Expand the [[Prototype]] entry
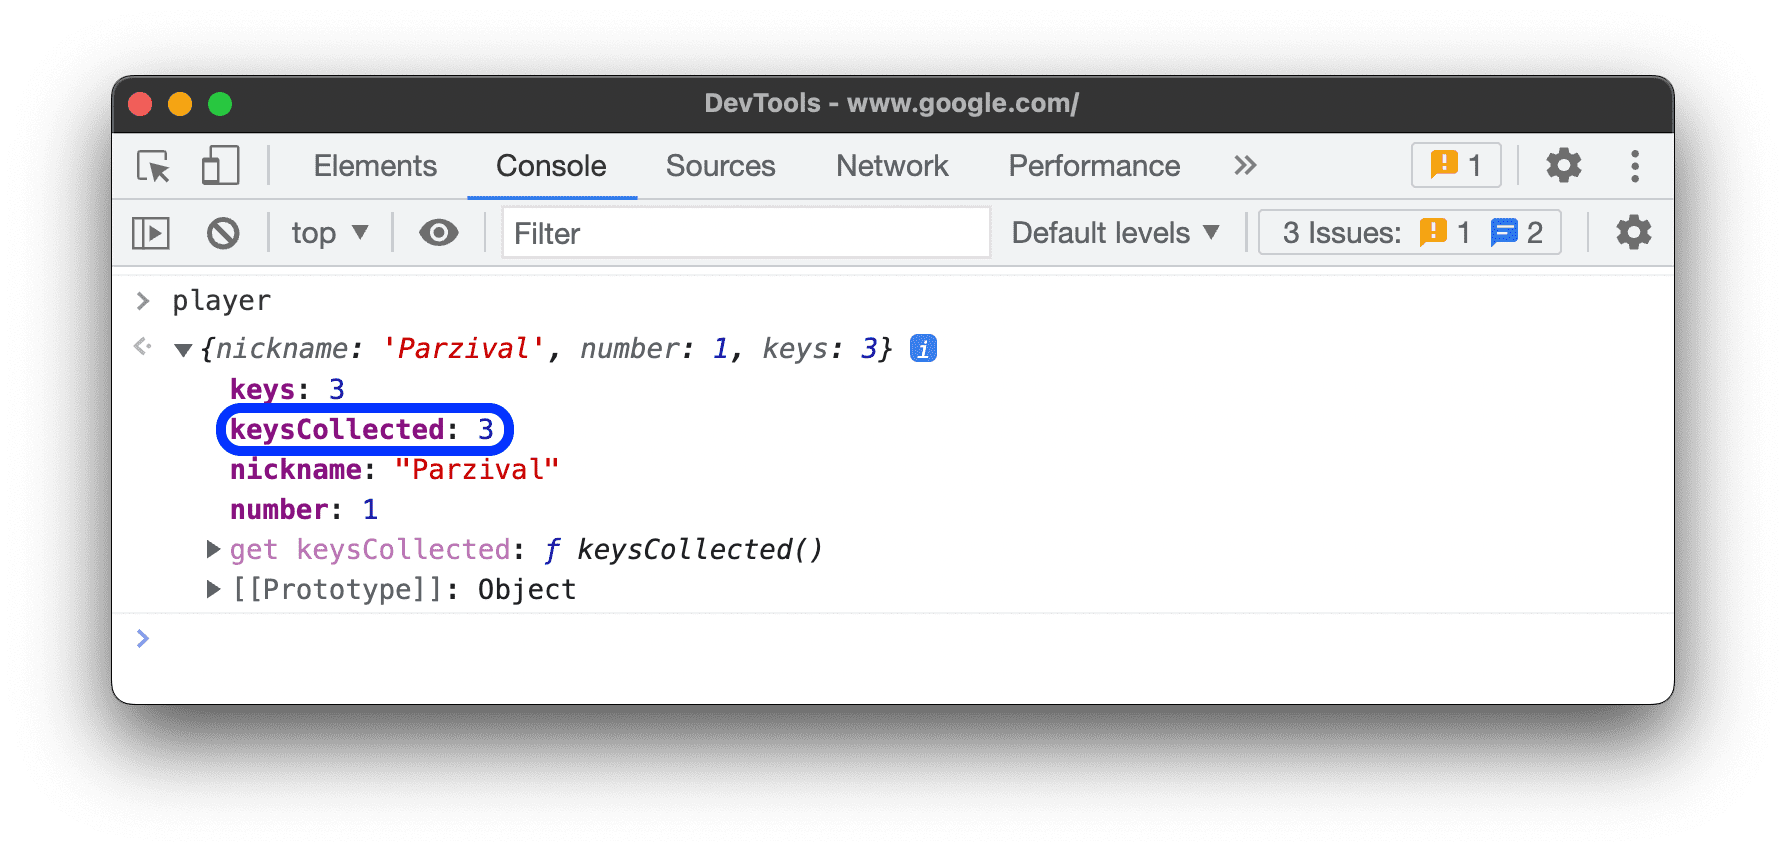 pyautogui.click(x=213, y=589)
